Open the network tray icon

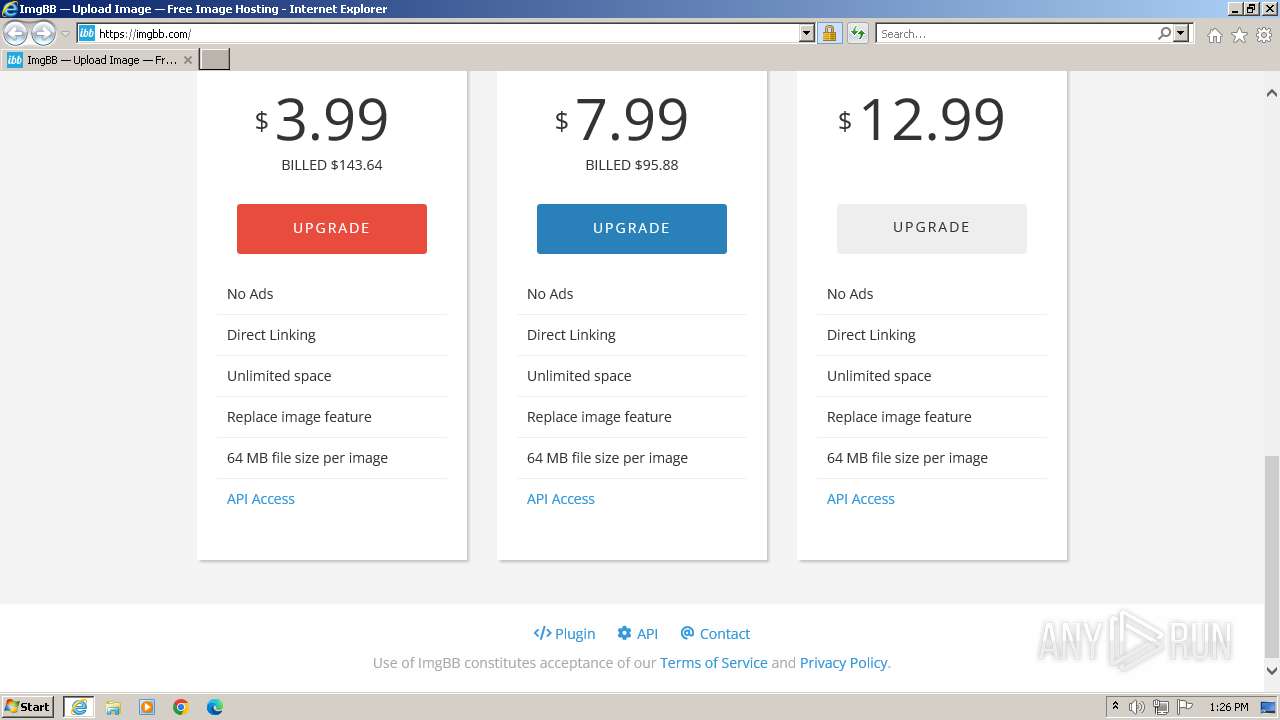1160,707
